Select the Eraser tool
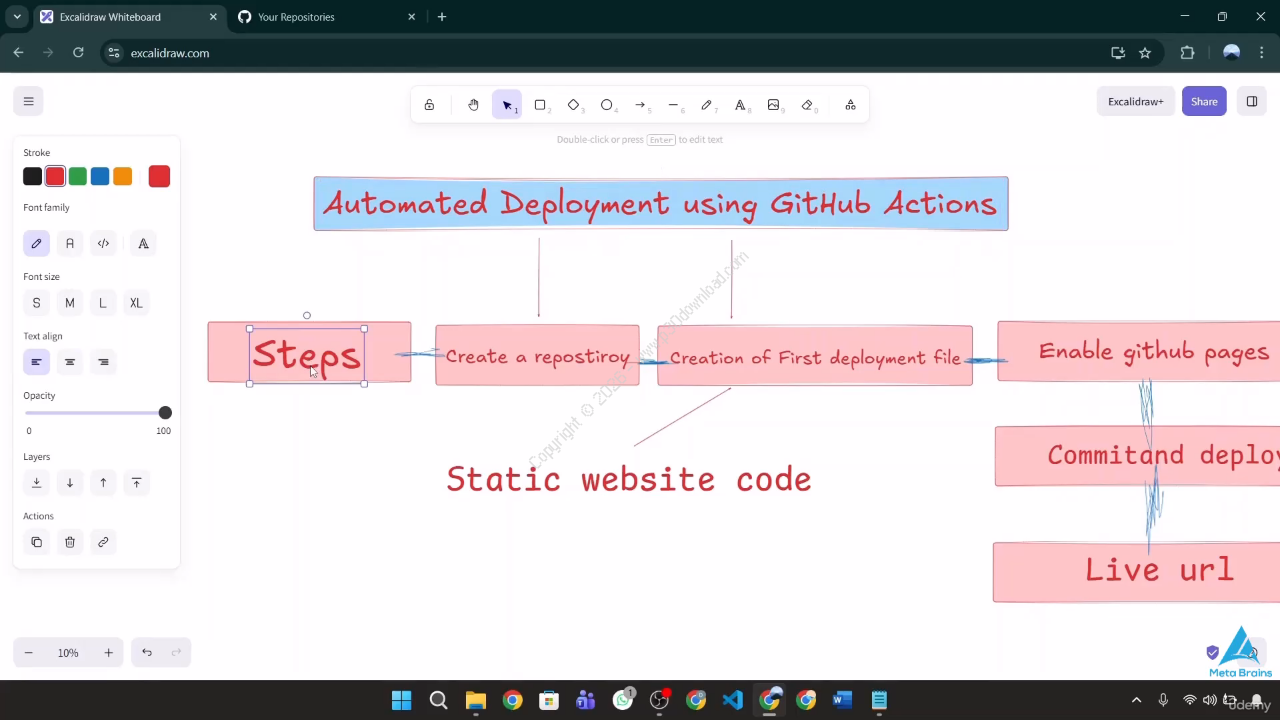Viewport: 1280px width, 720px height. click(807, 105)
